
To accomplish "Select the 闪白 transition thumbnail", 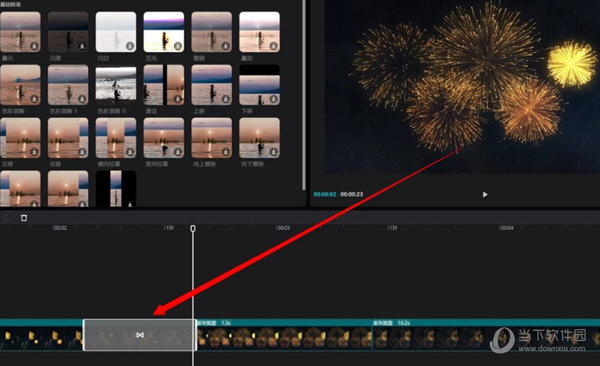I will (x=116, y=32).
